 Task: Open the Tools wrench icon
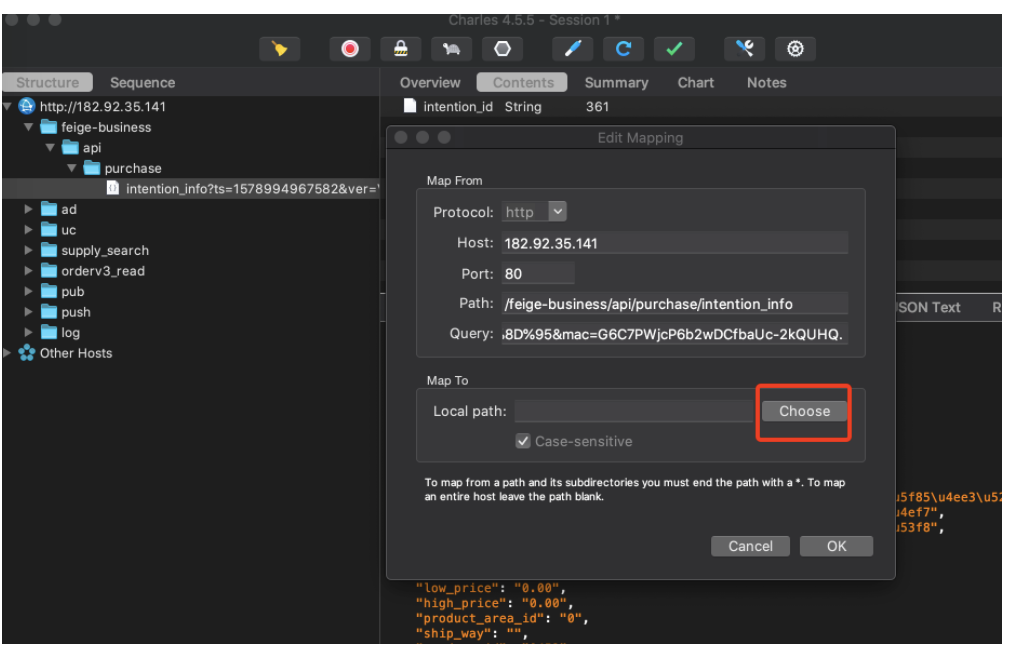click(x=745, y=49)
